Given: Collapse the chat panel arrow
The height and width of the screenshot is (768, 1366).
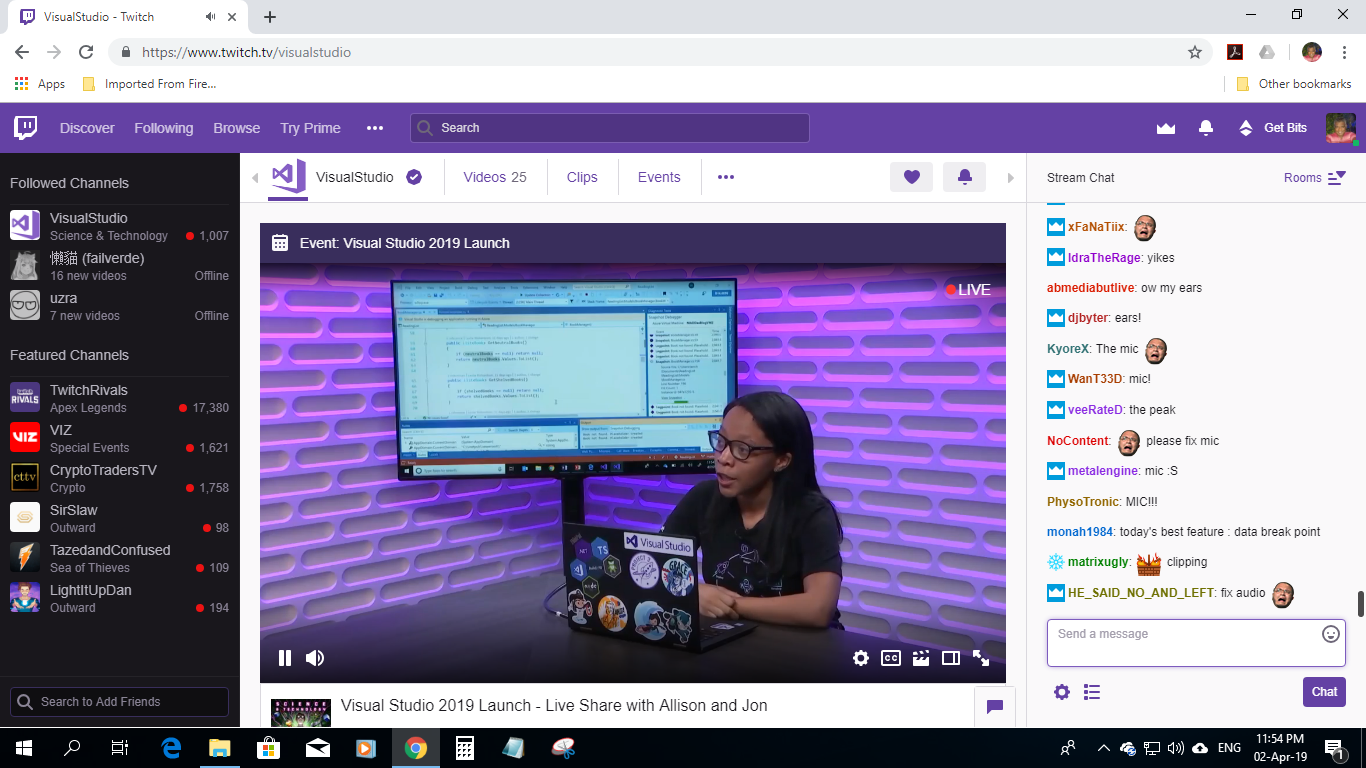Looking at the screenshot, I should pyautogui.click(x=1010, y=178).
